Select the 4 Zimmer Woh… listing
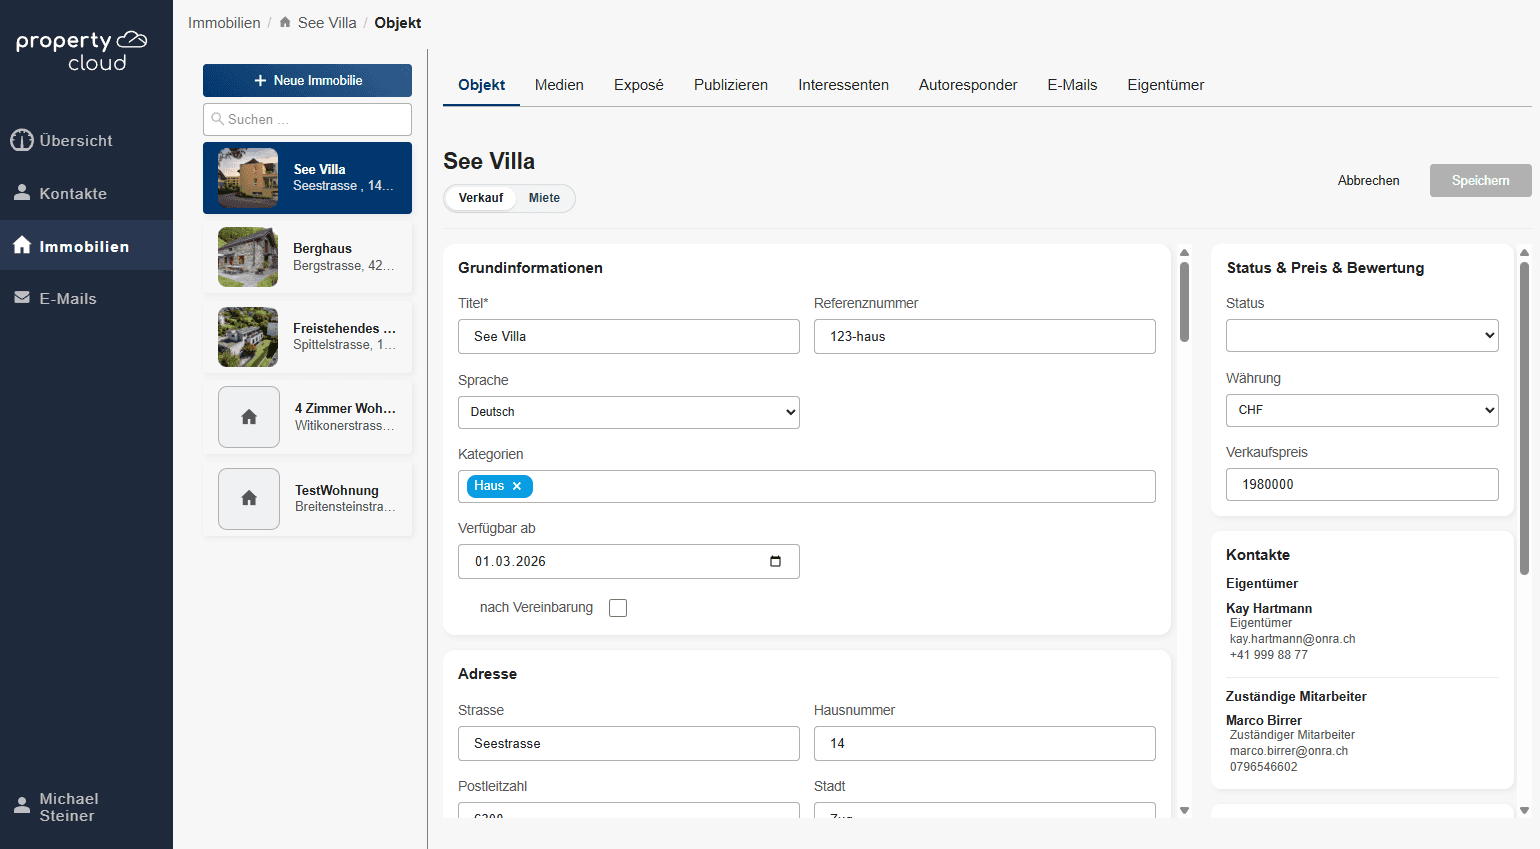Image resolution: width=1540 pixels, height=849 pixels. 307,417
